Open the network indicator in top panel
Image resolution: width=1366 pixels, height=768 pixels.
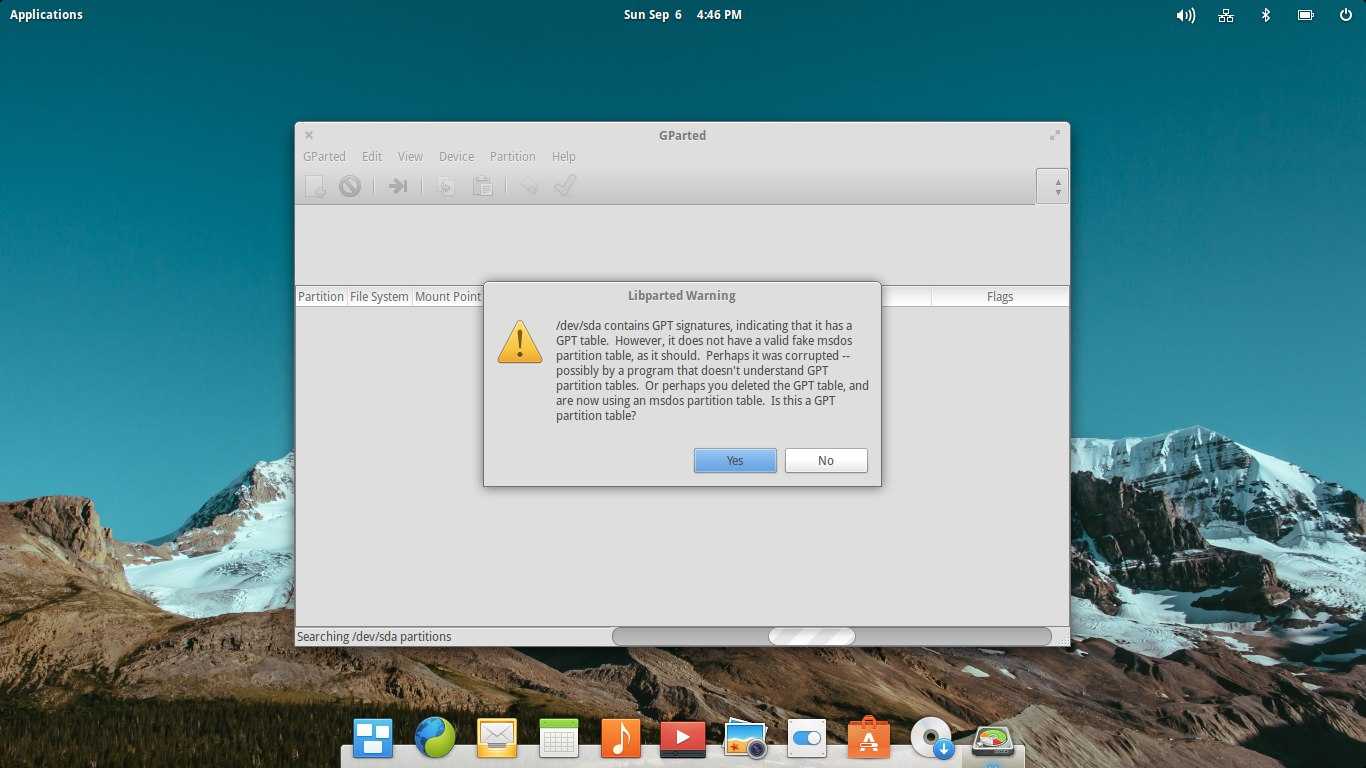point(1226,15)
